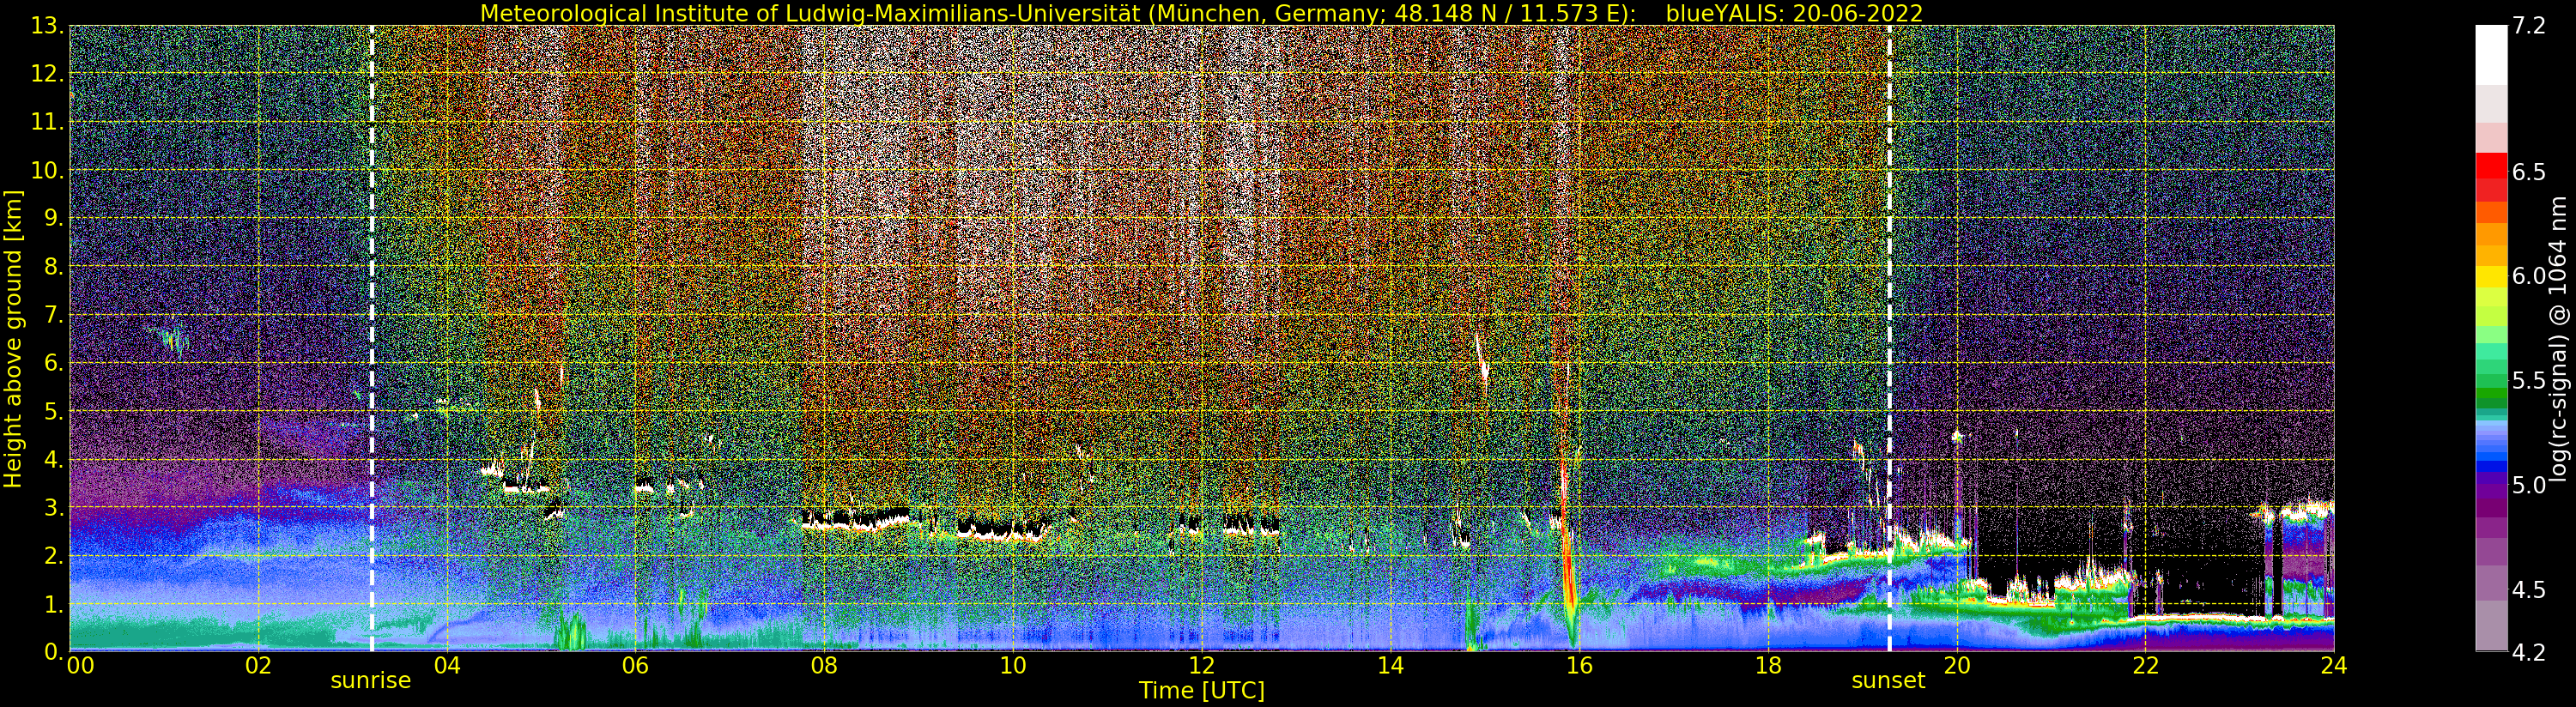The image size is (2576, 707).
Task: Click the time axis tick label '08'
Action: tap(824, 666)
